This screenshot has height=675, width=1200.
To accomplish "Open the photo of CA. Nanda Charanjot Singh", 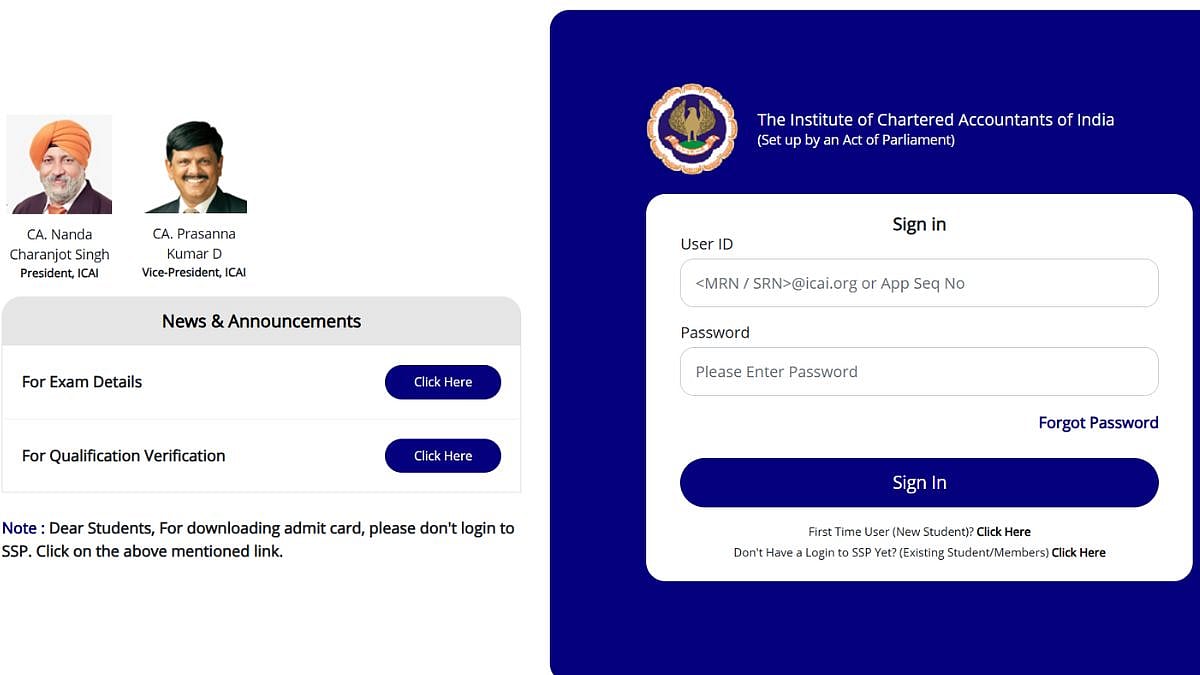I will (59, 164).
